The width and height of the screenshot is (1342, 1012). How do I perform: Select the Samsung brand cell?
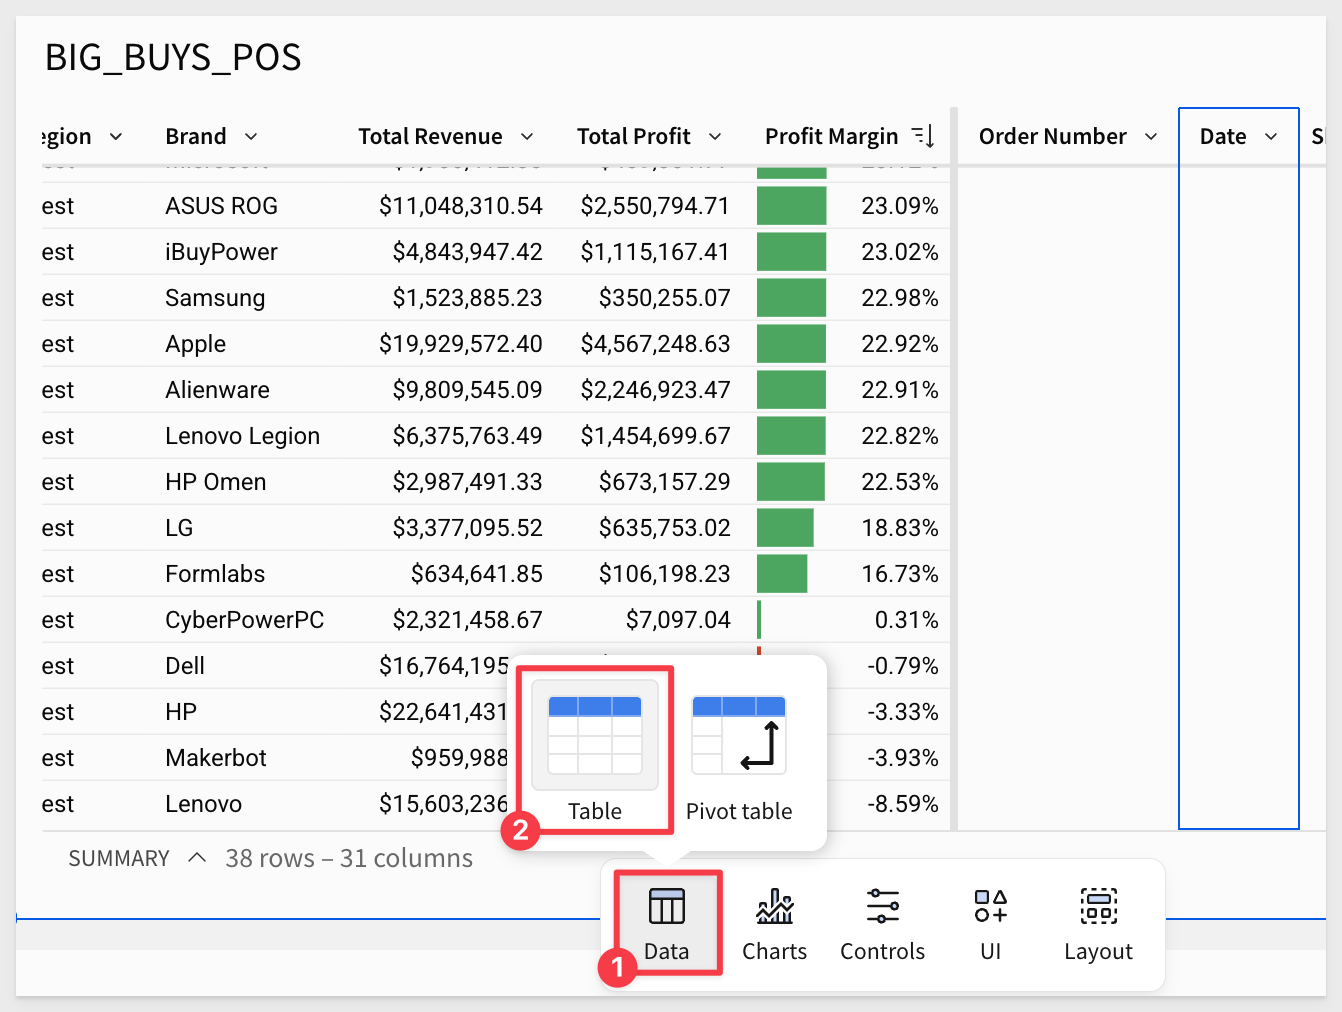[x=215, y=298]
